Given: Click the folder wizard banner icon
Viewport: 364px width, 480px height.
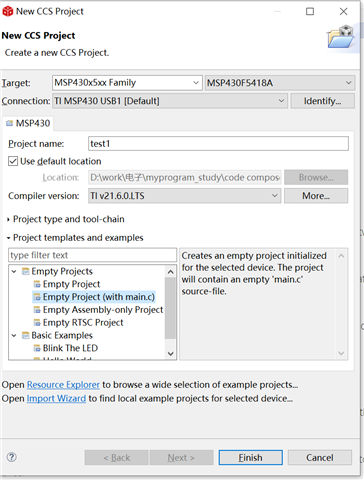Looking at the screenshot, I should [x=341, y=36].
